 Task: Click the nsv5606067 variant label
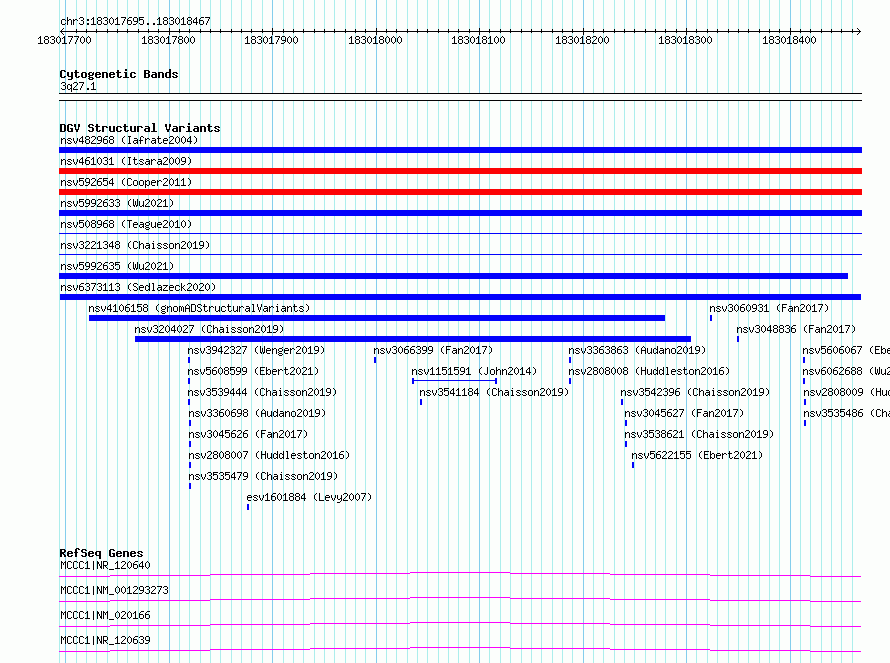(x=846, y=350)
